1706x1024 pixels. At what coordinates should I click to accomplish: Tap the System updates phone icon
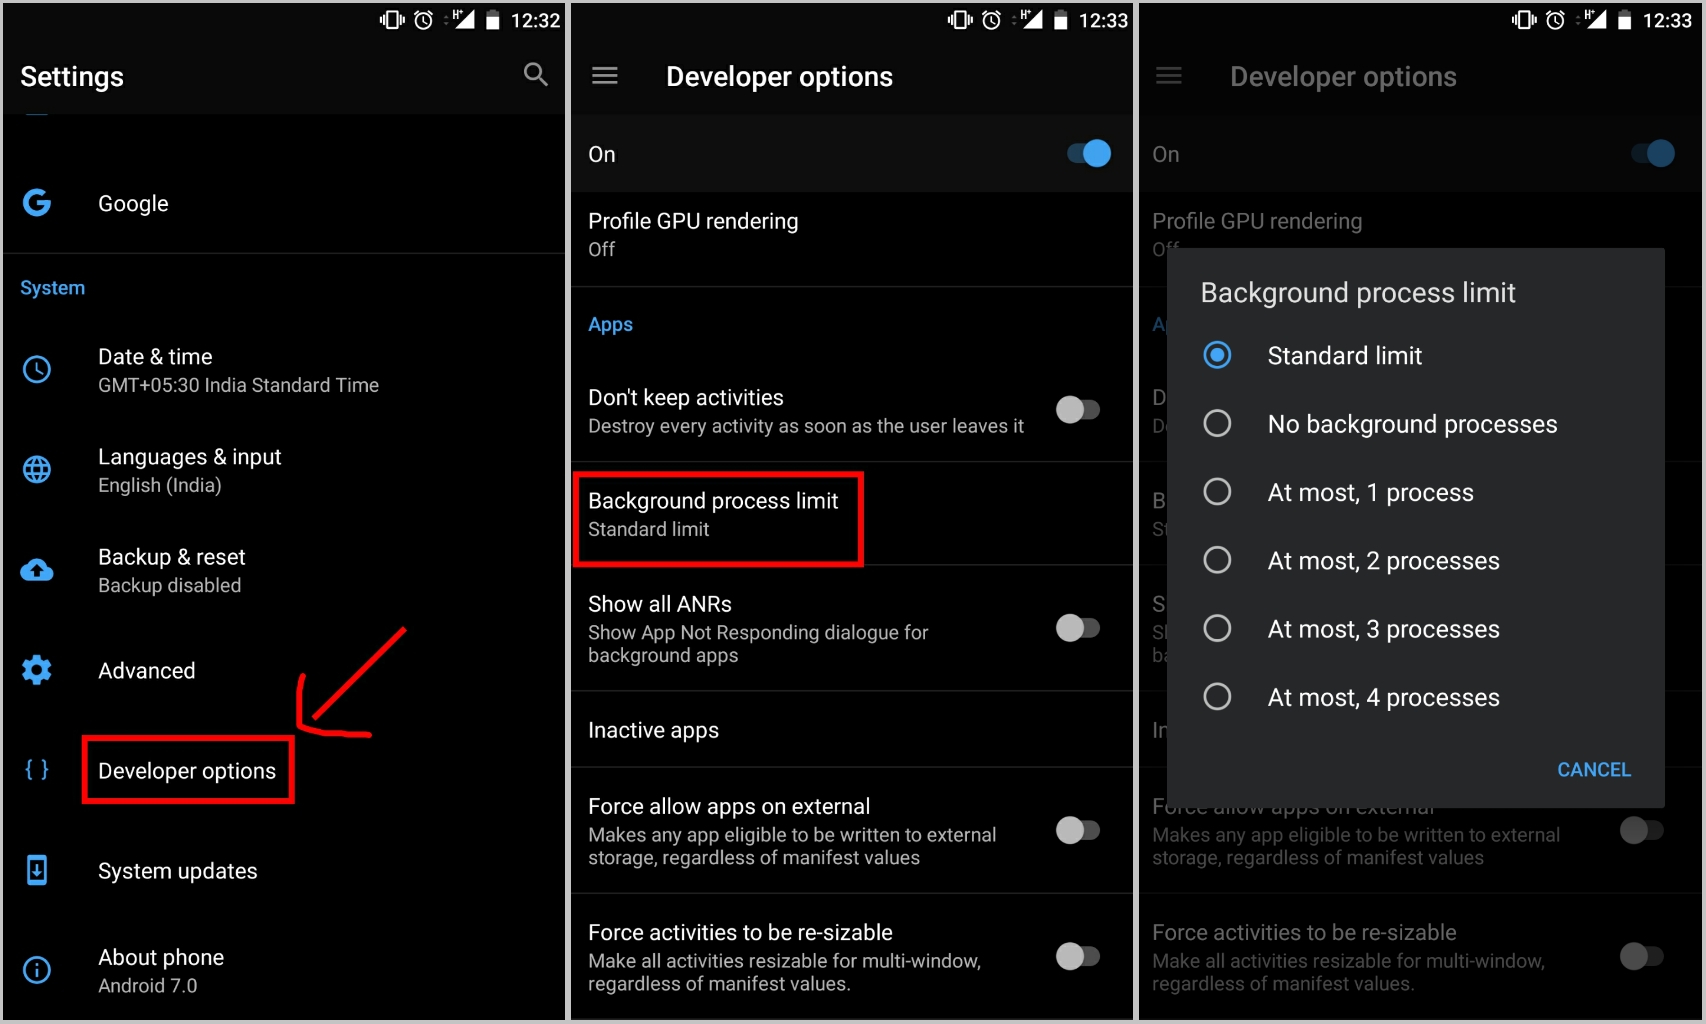pyautogui.click(x=37, y=870)
